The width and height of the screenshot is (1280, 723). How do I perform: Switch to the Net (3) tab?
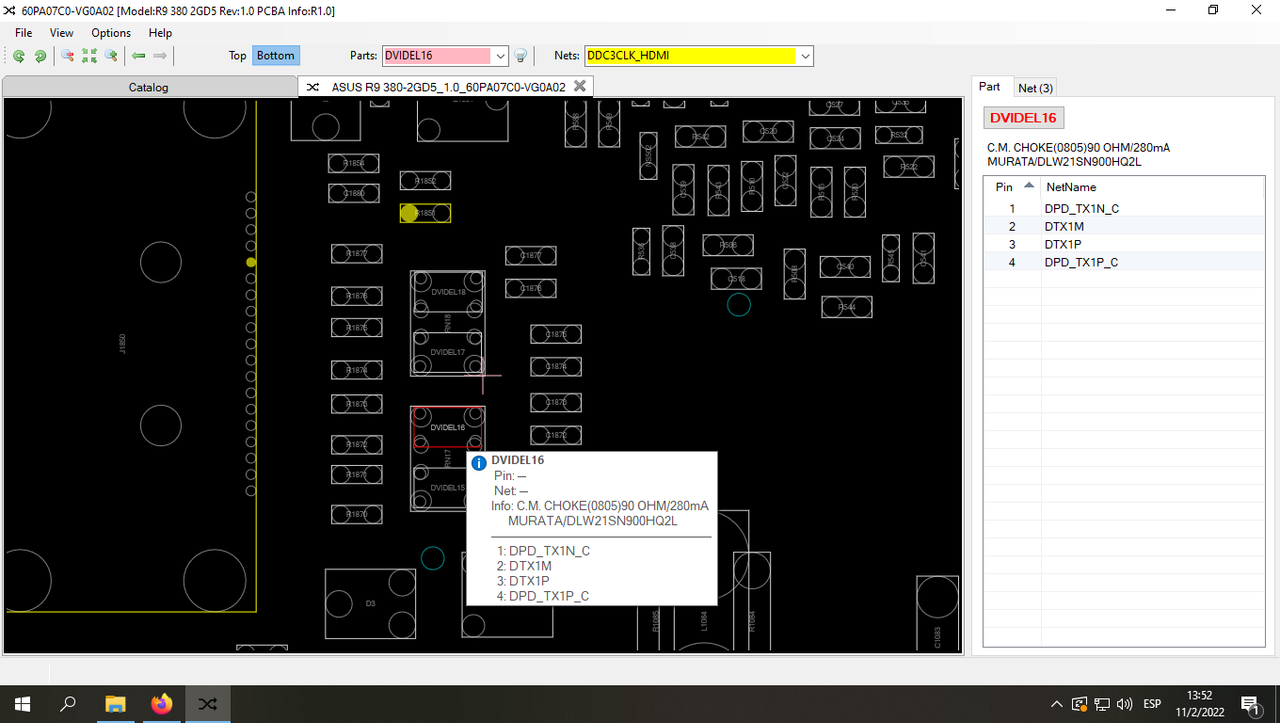tap(1035, 88)
